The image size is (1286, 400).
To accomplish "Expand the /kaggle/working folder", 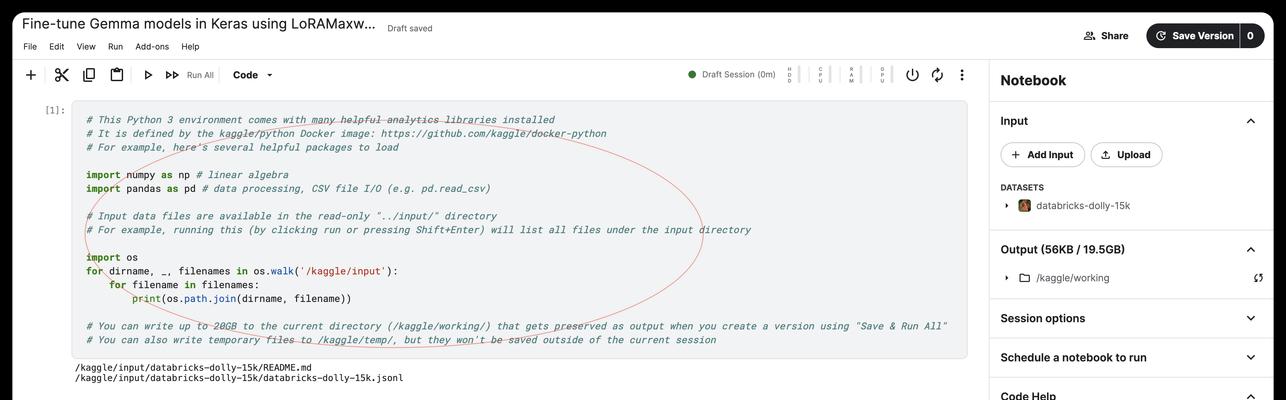I will [1006, 278].
